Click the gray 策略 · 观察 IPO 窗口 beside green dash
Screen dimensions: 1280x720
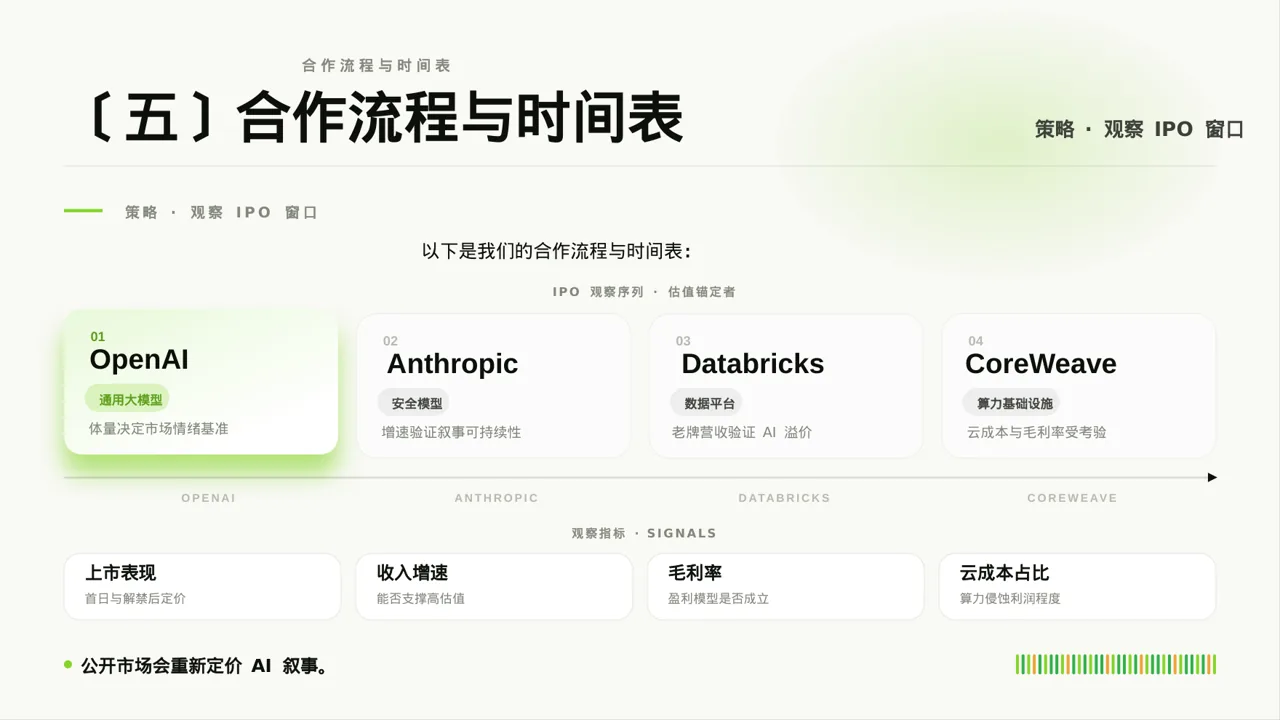click(221, 212)
